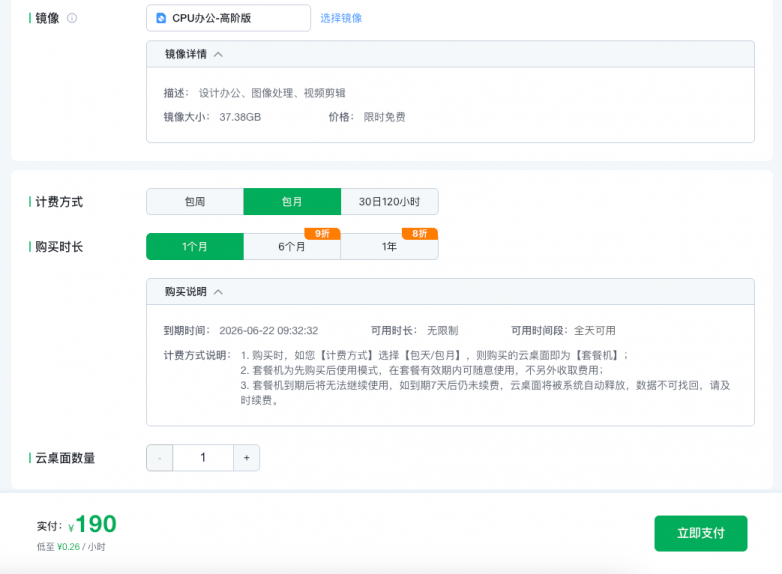Click the CPU办公-高阶版 image field

click(x=228, y=18)
